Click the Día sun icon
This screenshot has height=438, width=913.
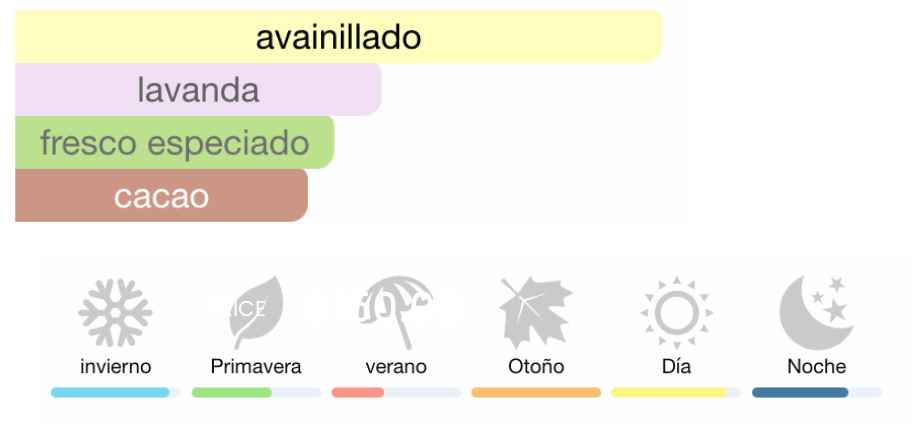pyautogui.click(x=676, y=312)
